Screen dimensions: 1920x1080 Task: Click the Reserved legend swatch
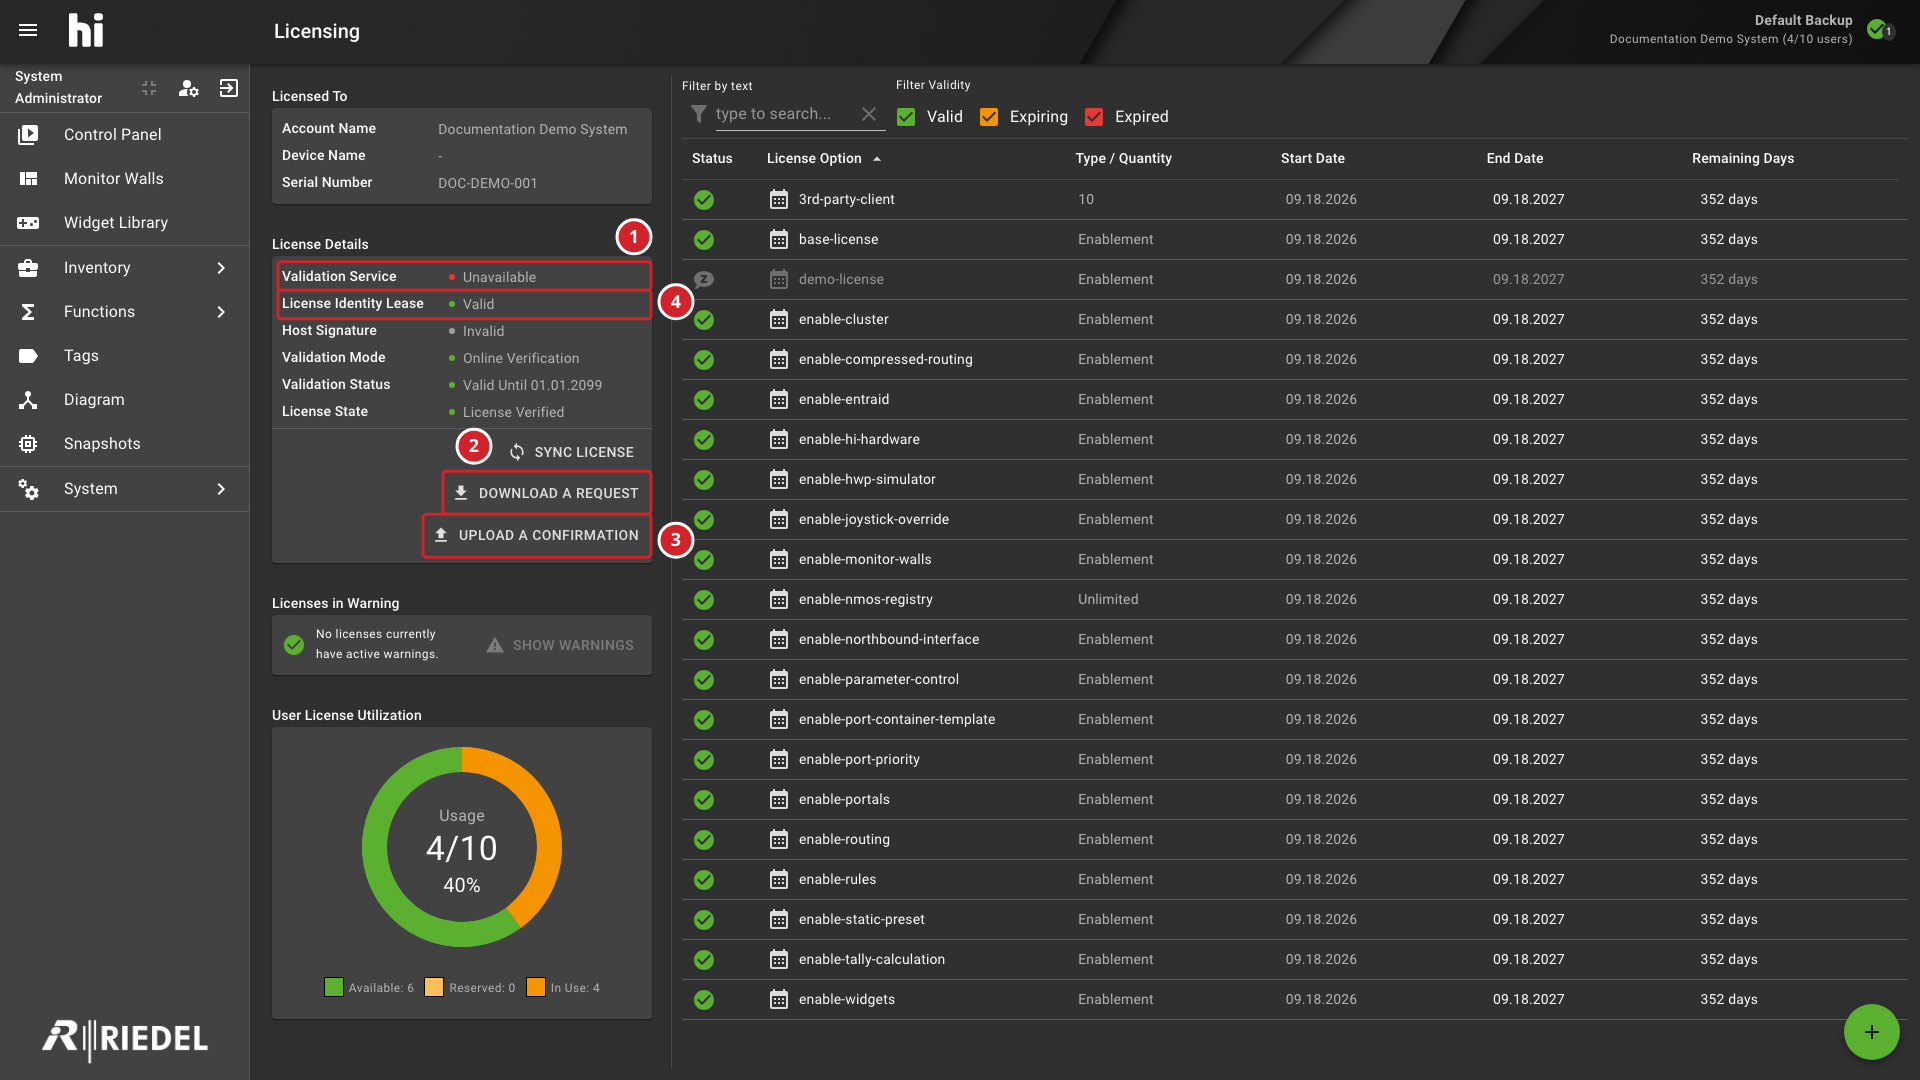[434, 987]
